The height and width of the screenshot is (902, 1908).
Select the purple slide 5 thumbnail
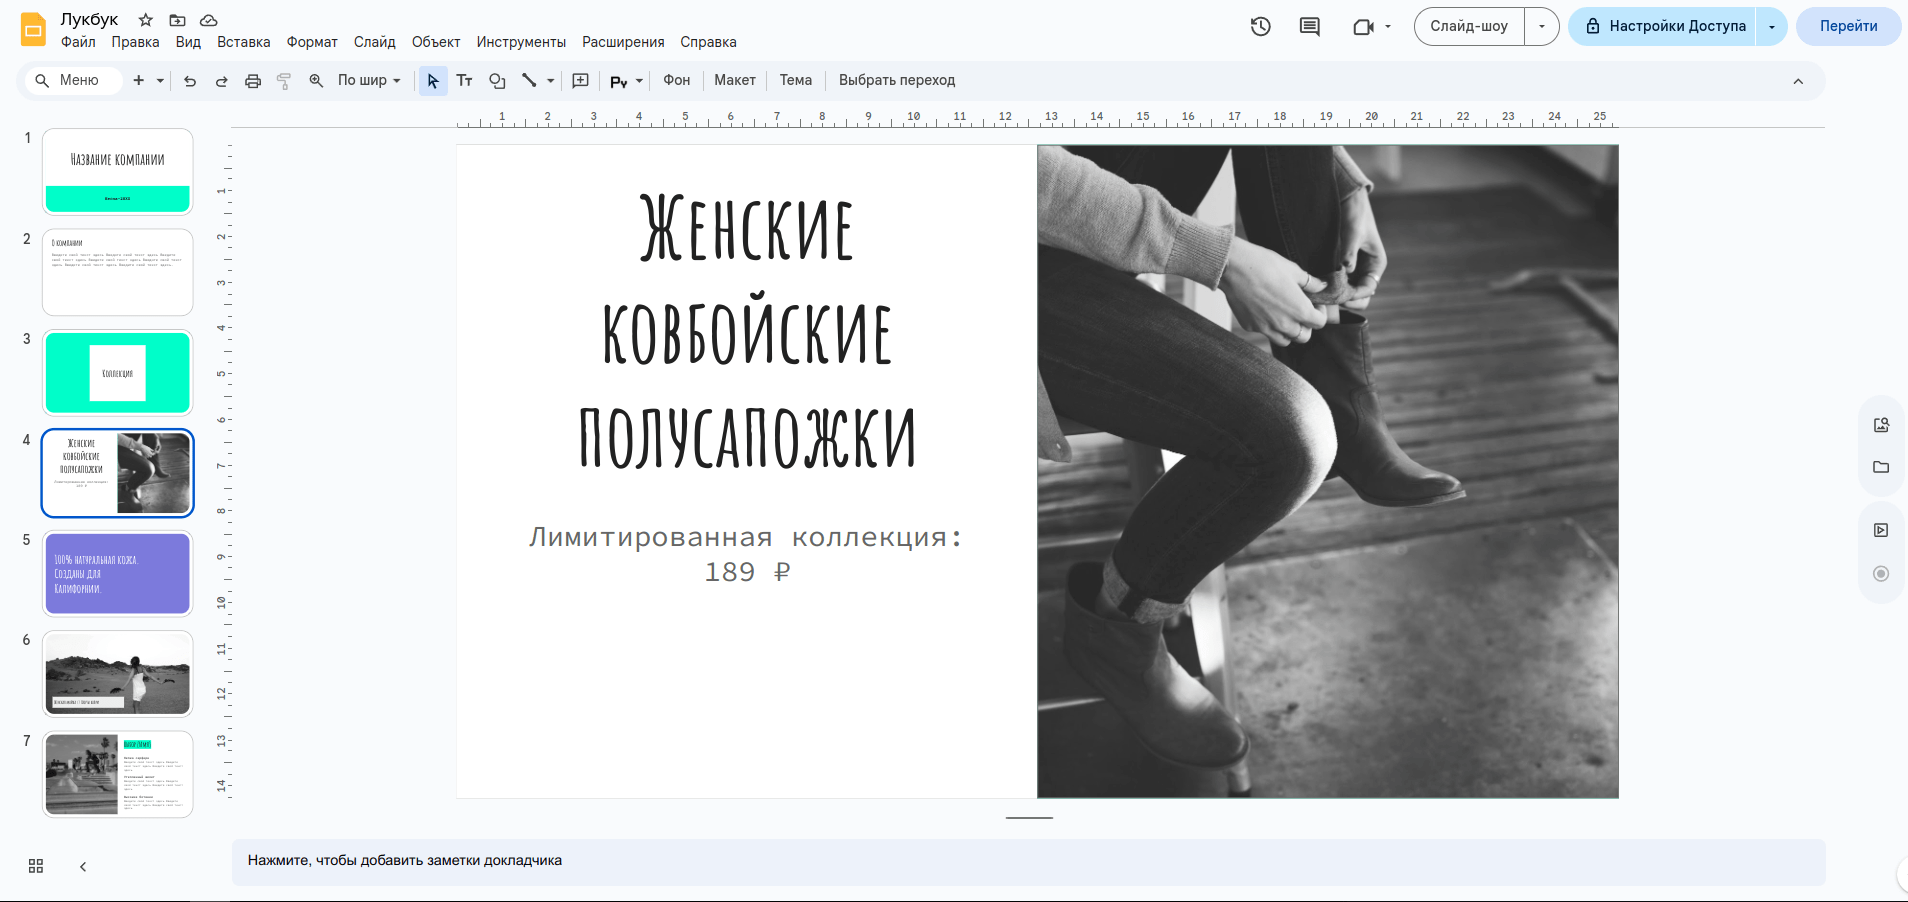pos(118,573)
